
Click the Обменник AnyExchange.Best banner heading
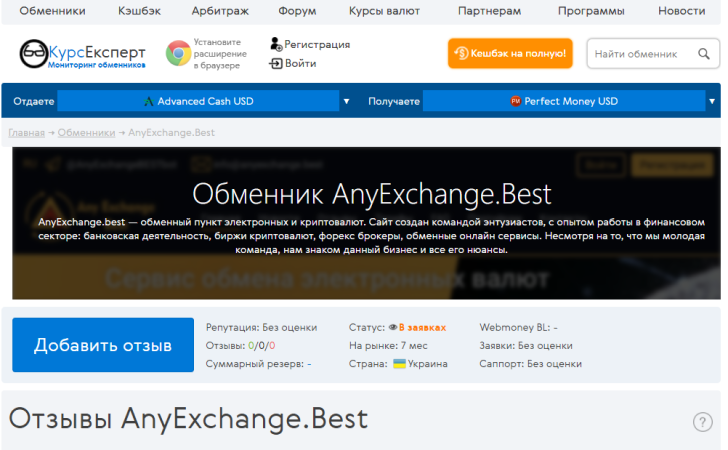point(371,194)
